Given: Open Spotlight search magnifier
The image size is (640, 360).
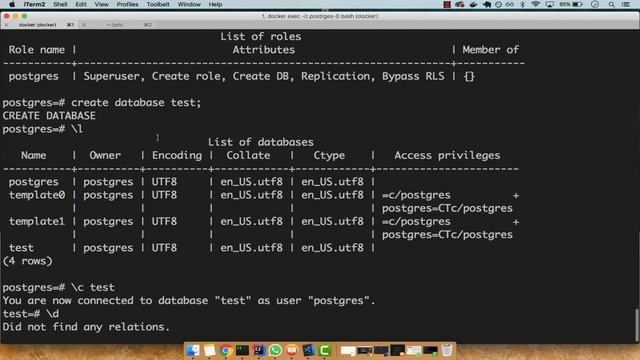Looking at the screenshot, I should (x=611, y=4).
